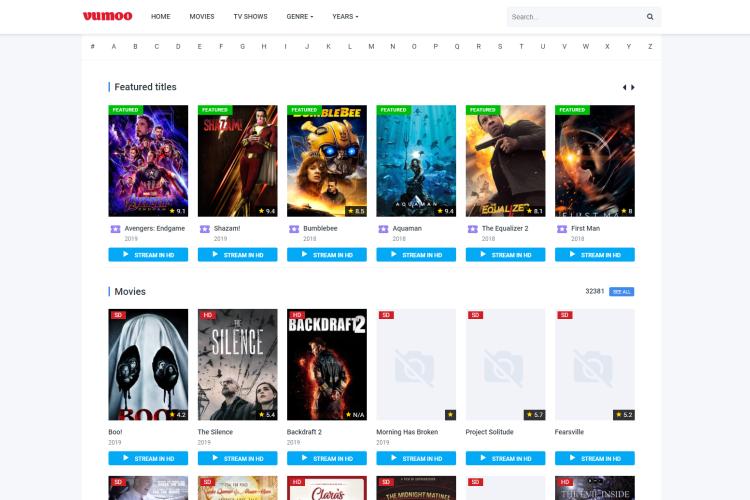Click See All movies button
750x500 pixels.
click(621, 291)
